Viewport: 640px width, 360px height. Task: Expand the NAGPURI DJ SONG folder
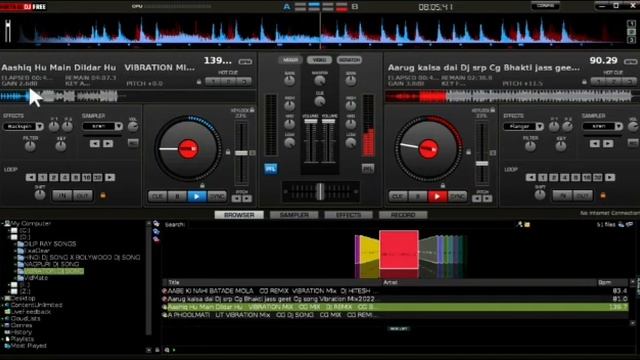tap(16, 264)
